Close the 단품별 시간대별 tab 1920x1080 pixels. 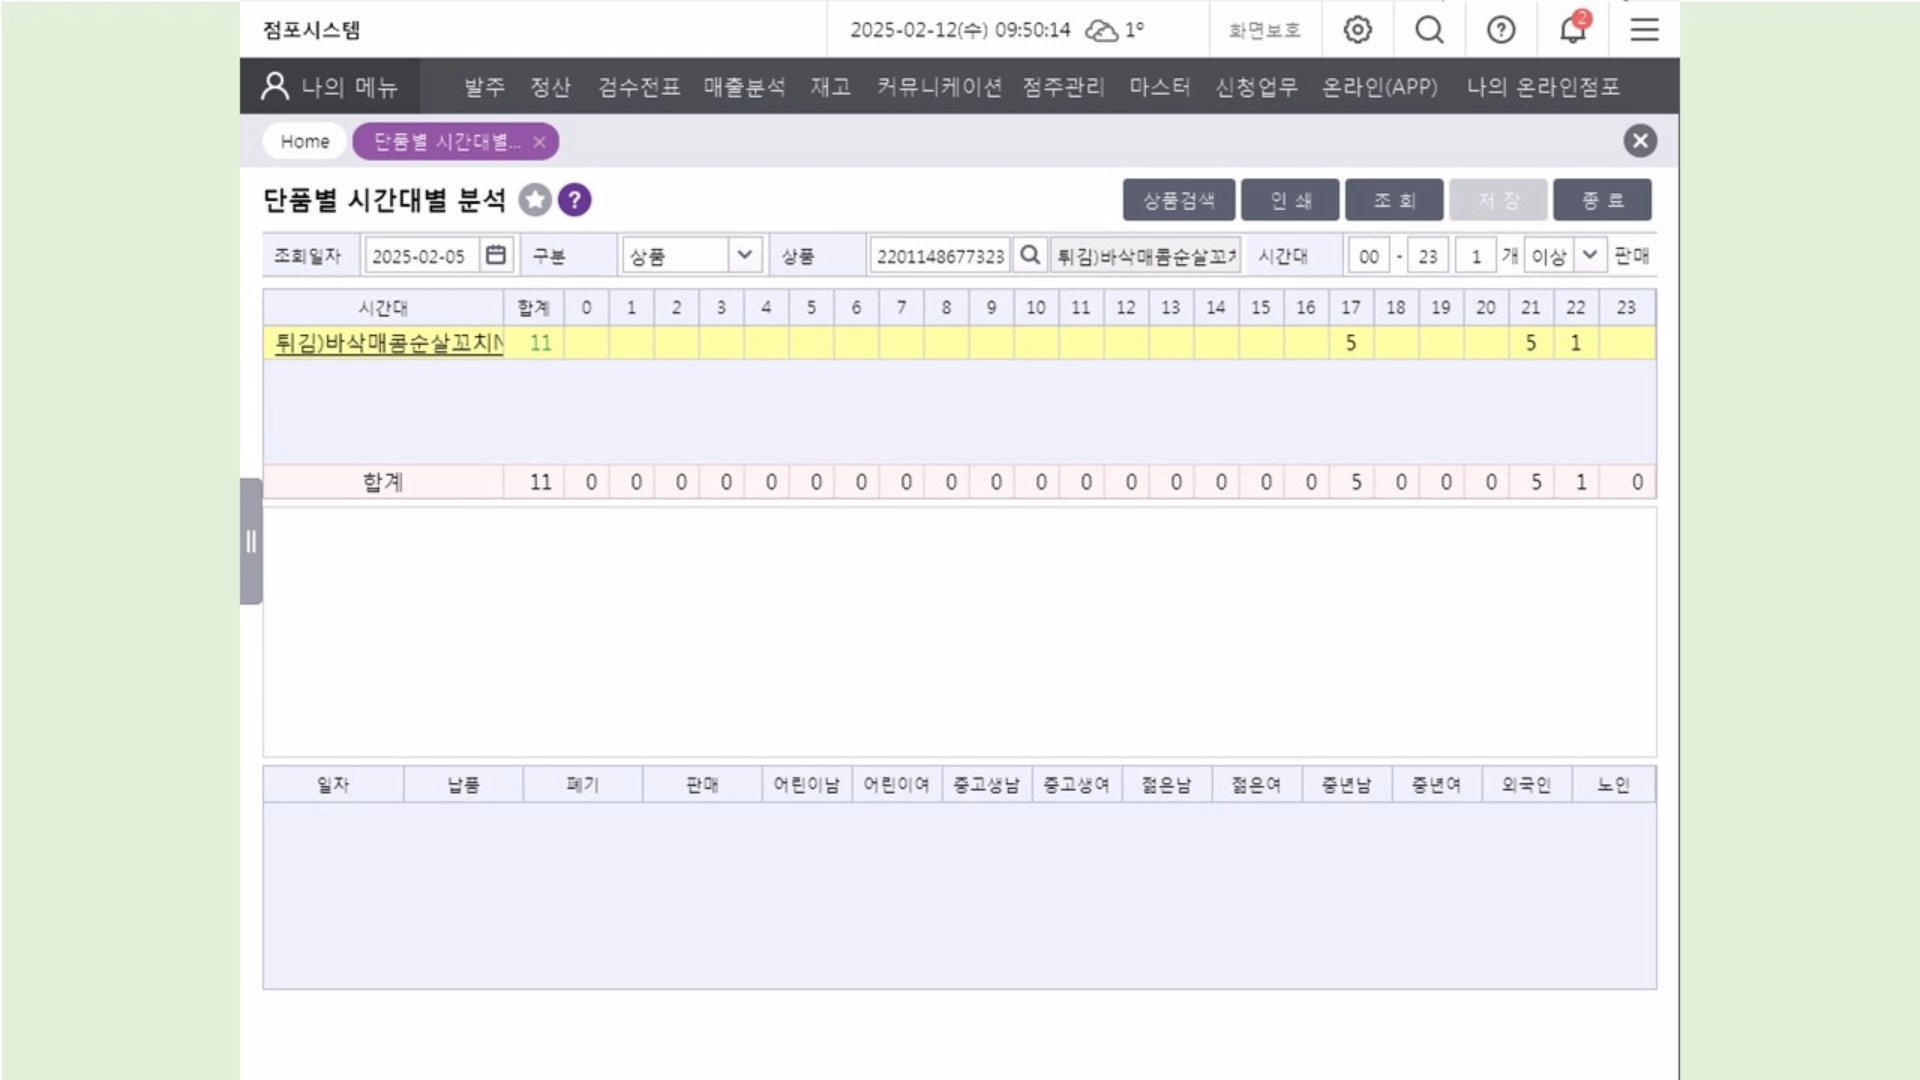point(539,142)
